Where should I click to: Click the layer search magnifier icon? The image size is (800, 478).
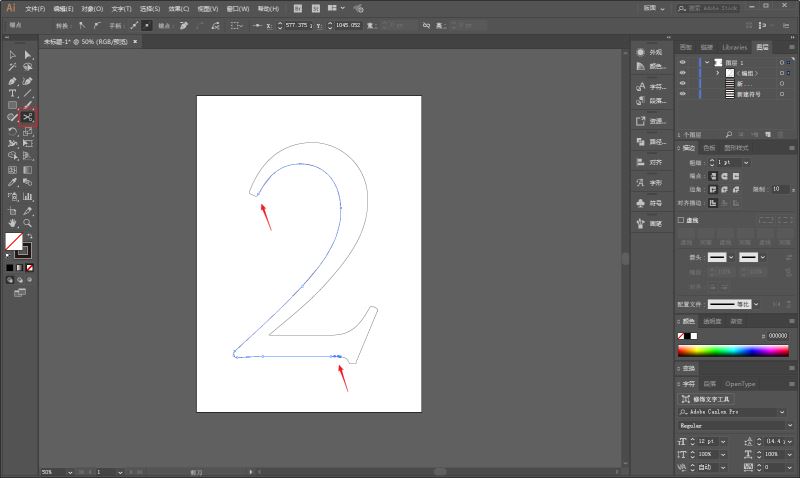click(x=729, y=135)
